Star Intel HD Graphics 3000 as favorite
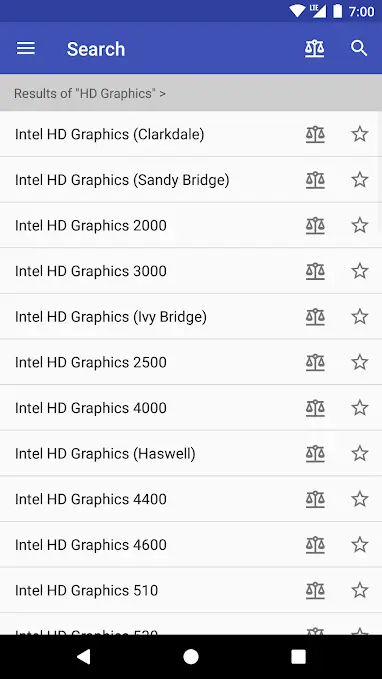 pyautogui.click(x=359, y=271)
